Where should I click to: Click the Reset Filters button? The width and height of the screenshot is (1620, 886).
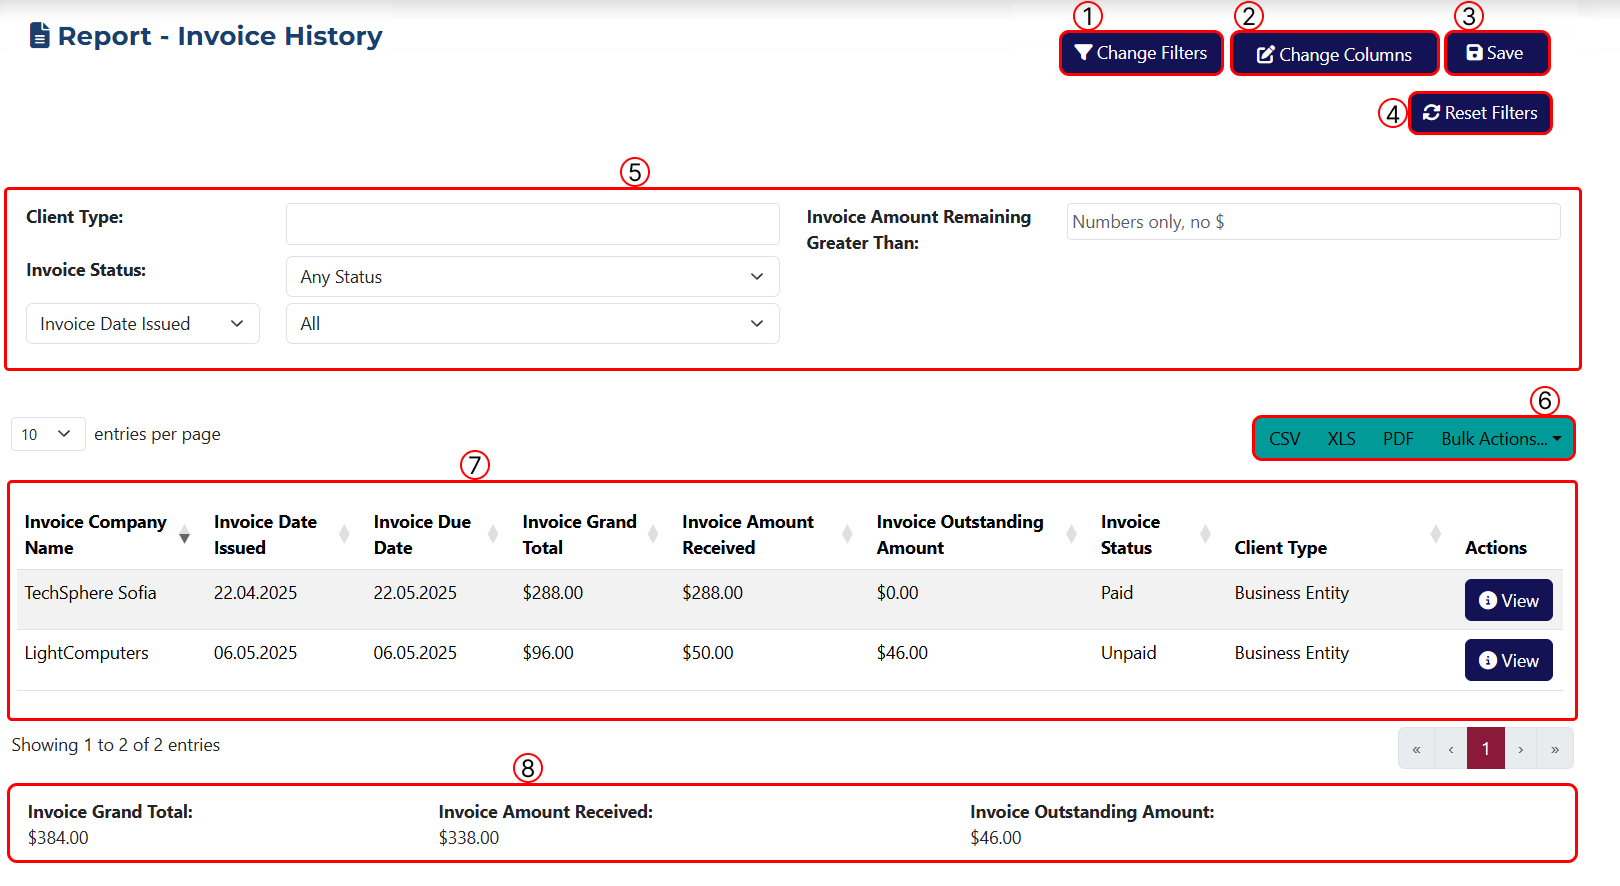[1480, 113]
